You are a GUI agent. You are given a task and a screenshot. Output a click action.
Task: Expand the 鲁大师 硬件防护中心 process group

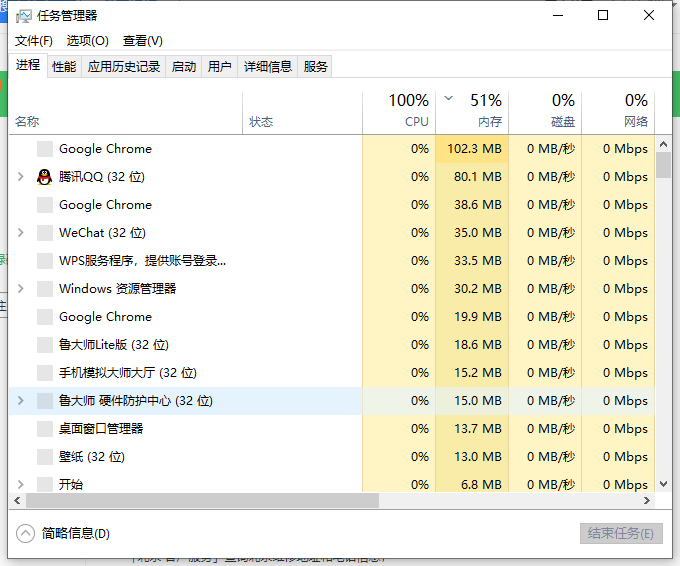pos(21,401)
